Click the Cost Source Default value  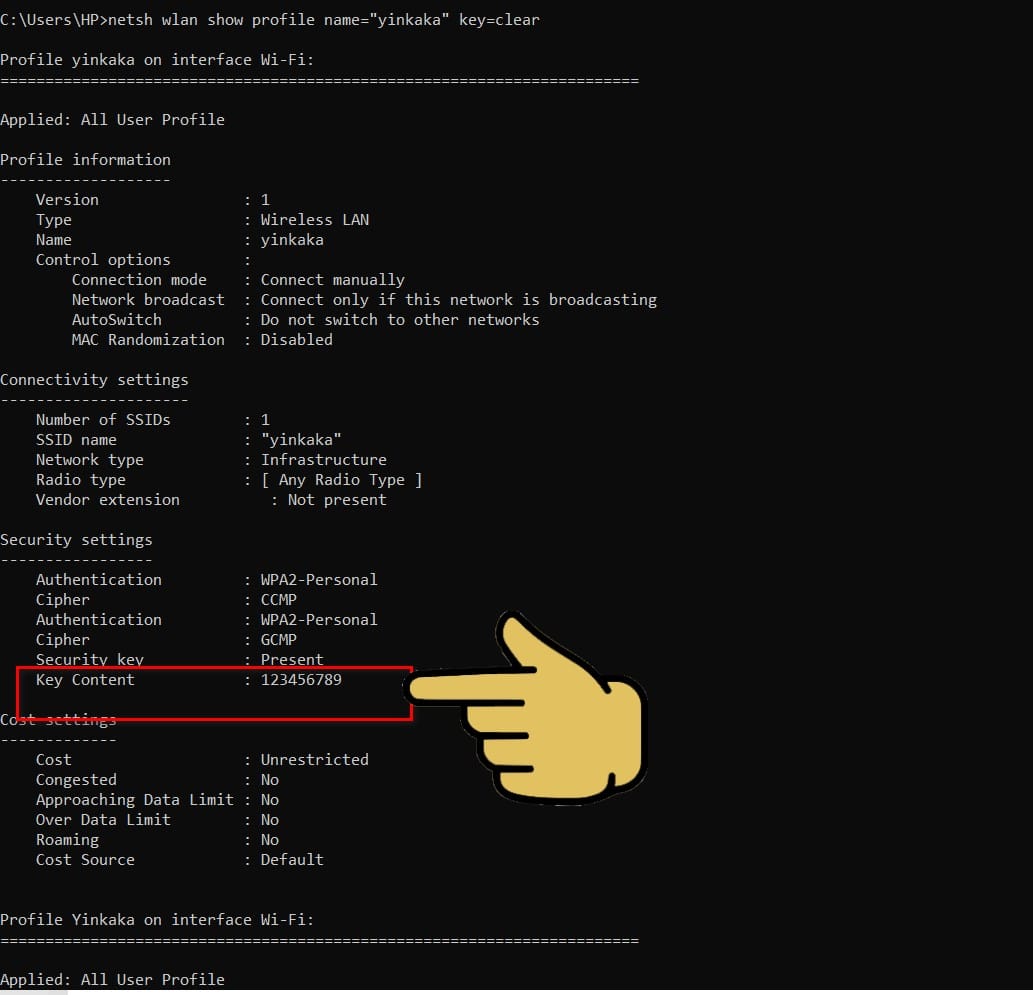(x=292, y=859)
